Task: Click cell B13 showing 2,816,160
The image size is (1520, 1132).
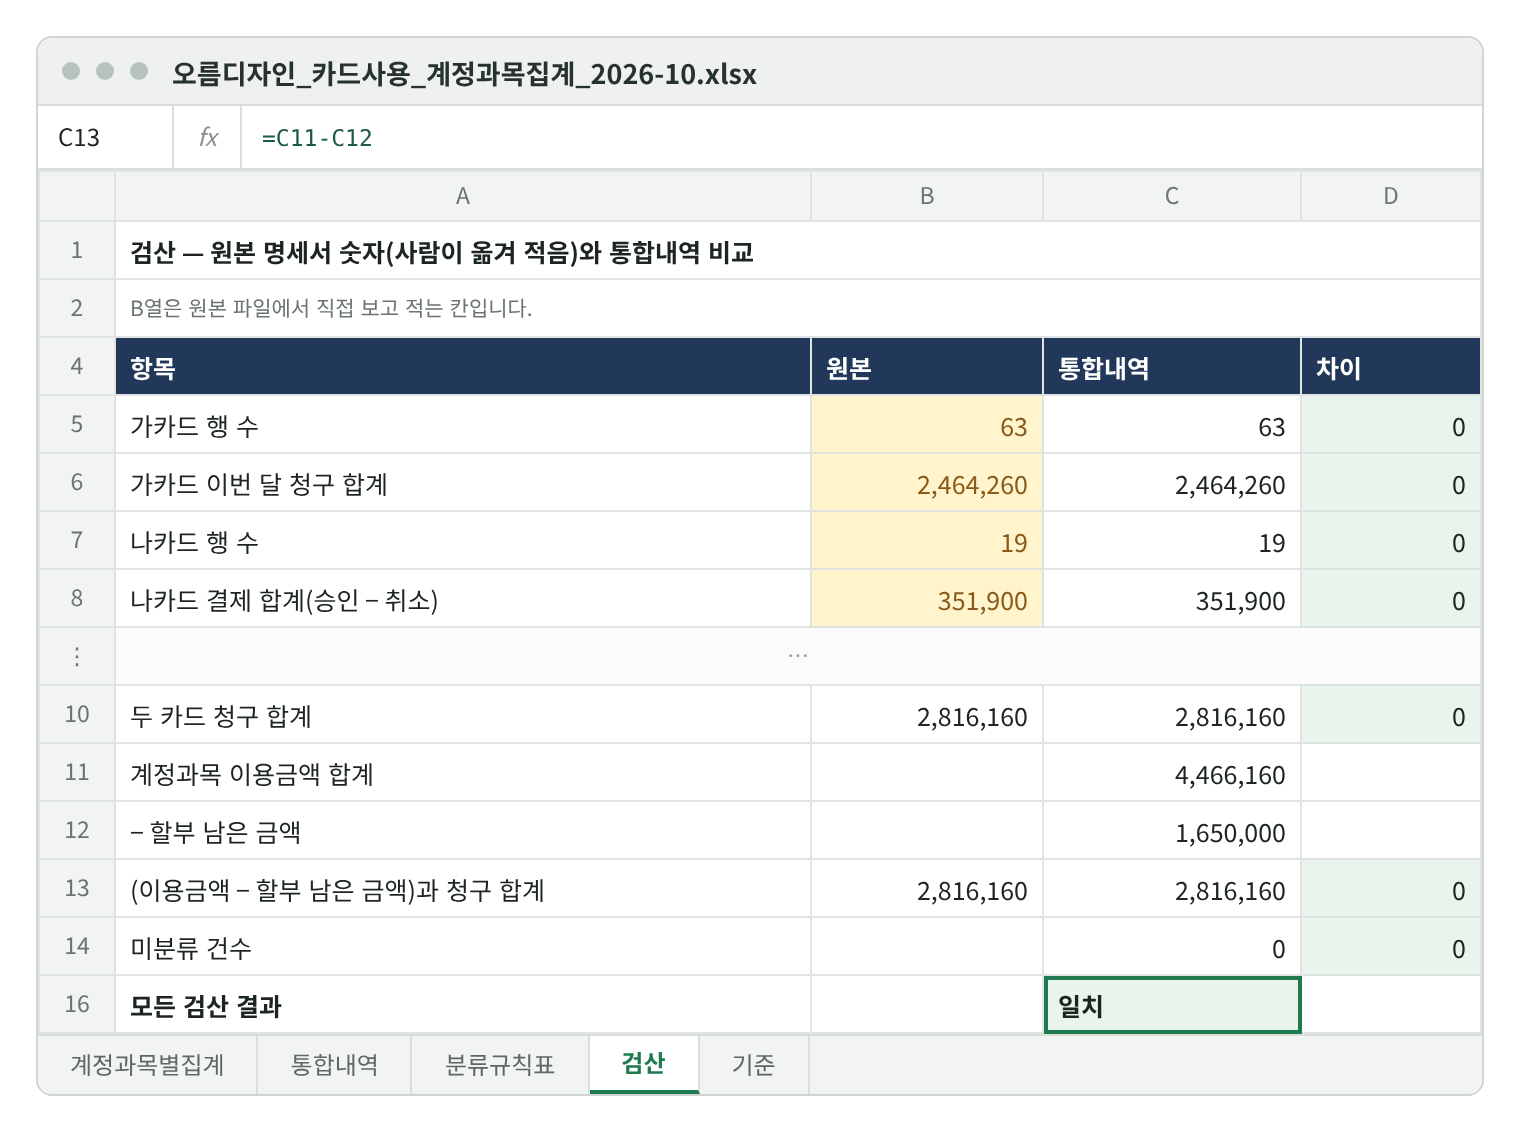Action: [927, 889]
